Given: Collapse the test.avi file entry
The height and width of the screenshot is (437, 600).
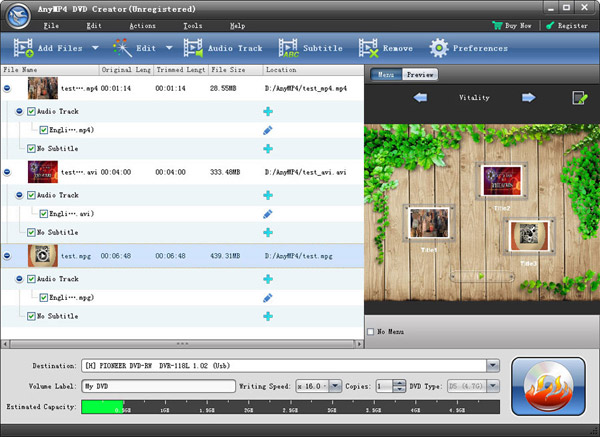Looking at the screenshot, I should (x=7, y=172).
